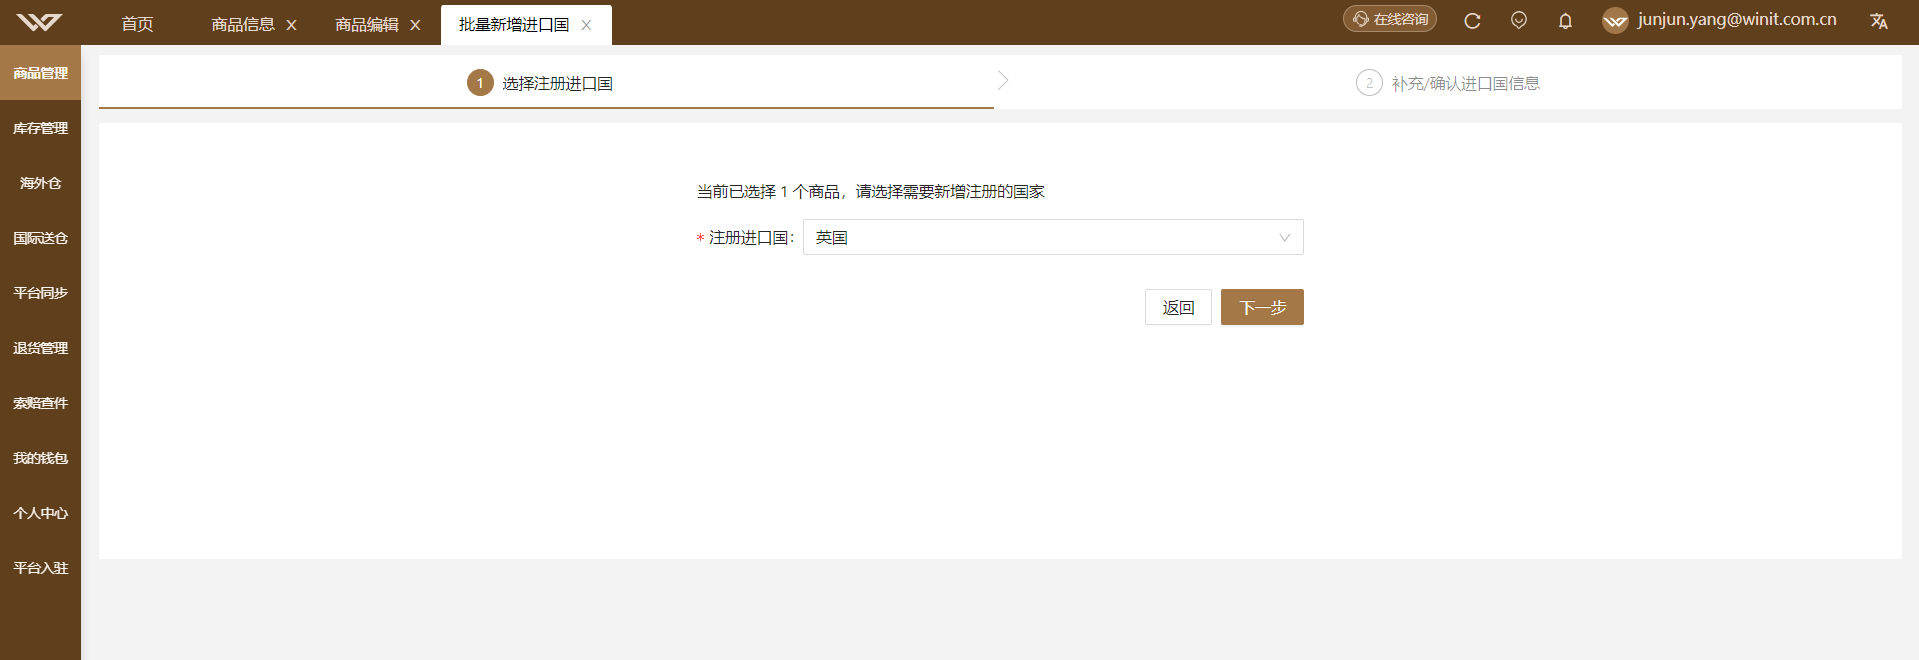This screenshot has width=1919, height=660.
Task: Click the refresh icon in header
Action: (x=1472, y=21)
